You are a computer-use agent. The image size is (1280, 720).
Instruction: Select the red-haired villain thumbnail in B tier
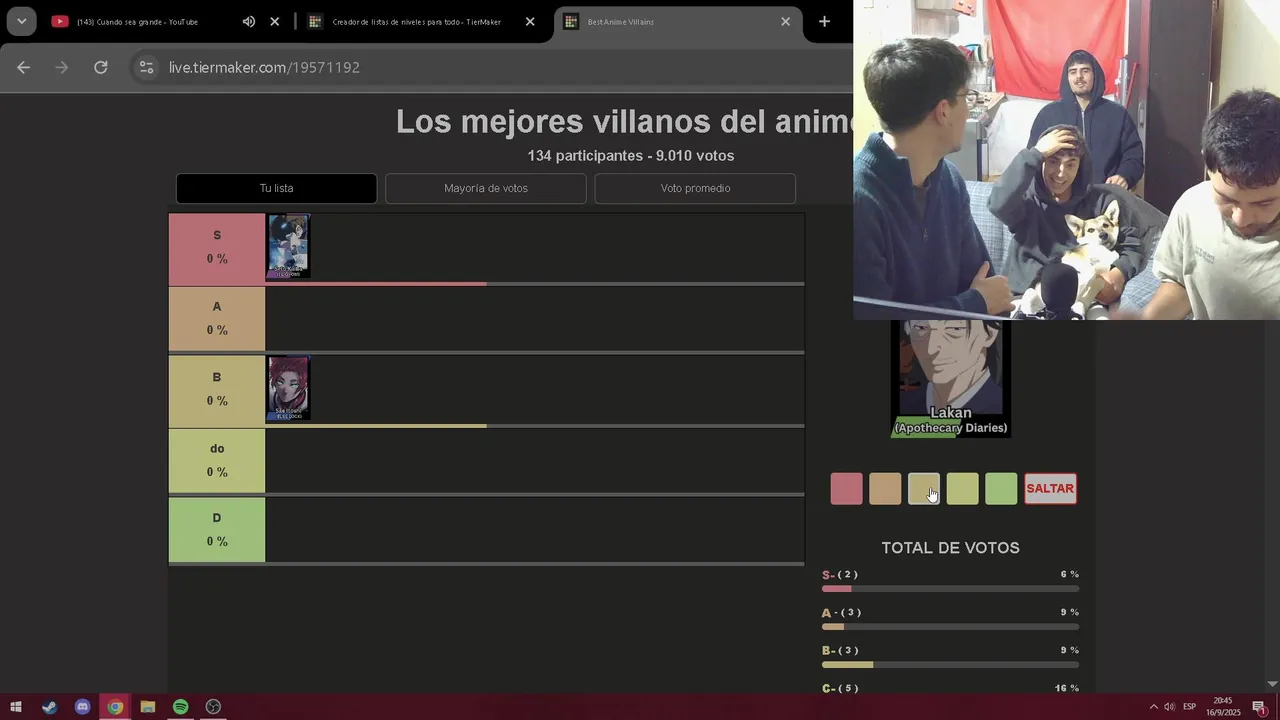[x=288, y=388]
